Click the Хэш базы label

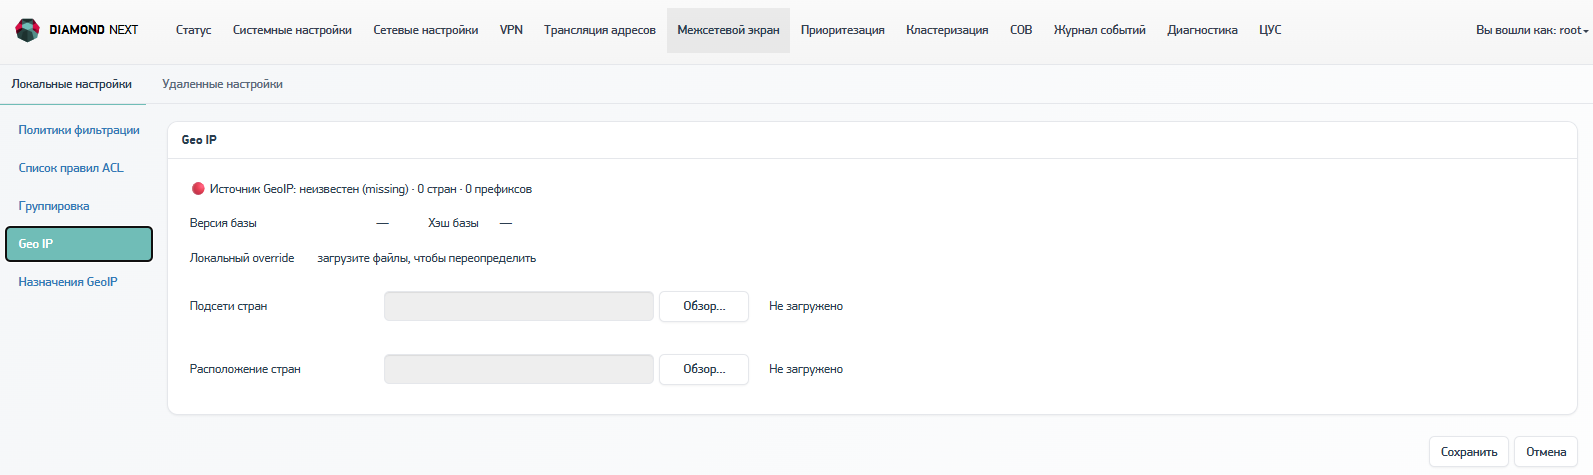(453, 223)
